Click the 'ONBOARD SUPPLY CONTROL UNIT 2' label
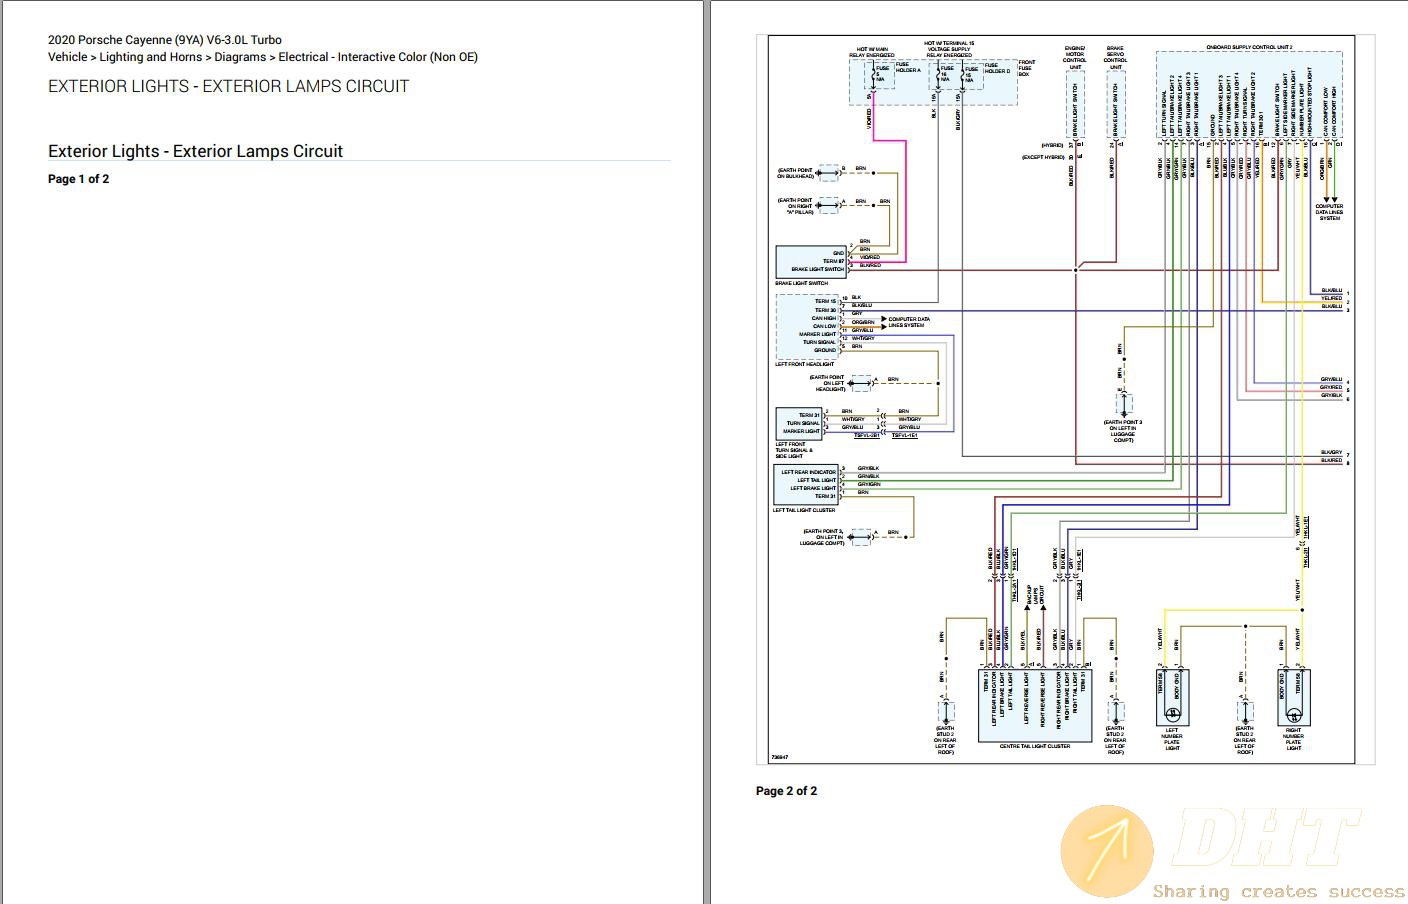 pyautogui.click(x=1249, y=47)
